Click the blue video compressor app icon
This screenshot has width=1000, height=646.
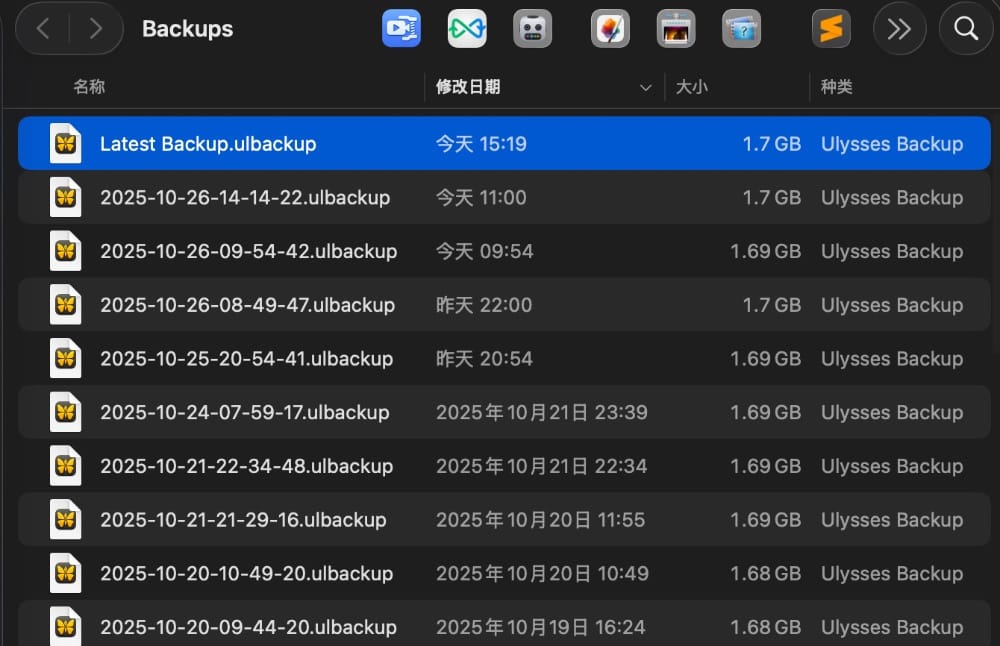[401, 28]
